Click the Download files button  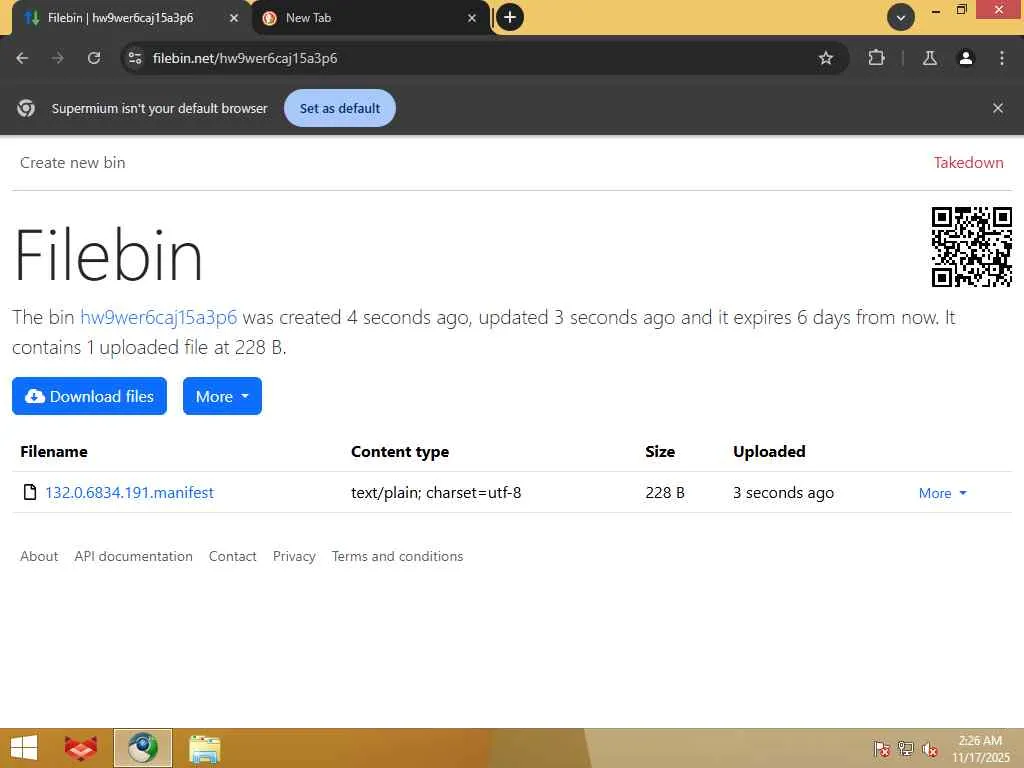point(89,396)
